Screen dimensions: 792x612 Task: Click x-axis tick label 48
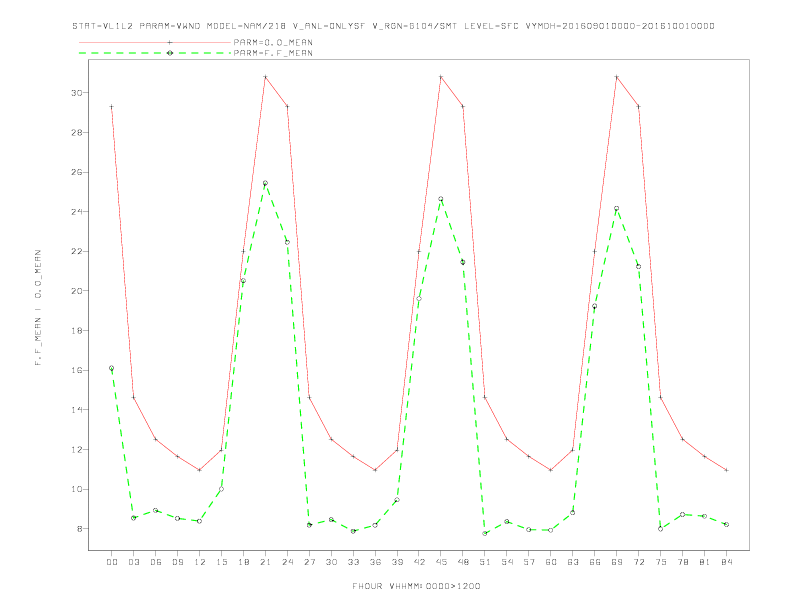coord(463,562)
